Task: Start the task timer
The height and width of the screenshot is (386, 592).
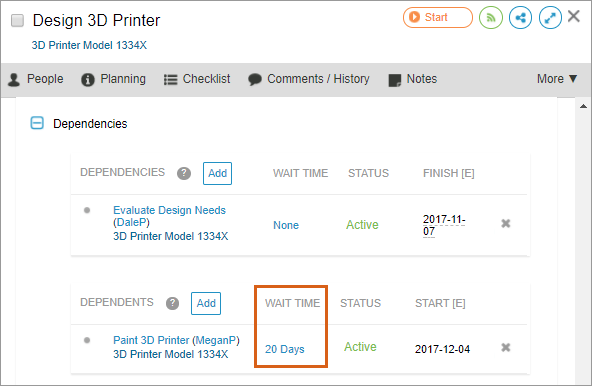Action: click(438, 17)
